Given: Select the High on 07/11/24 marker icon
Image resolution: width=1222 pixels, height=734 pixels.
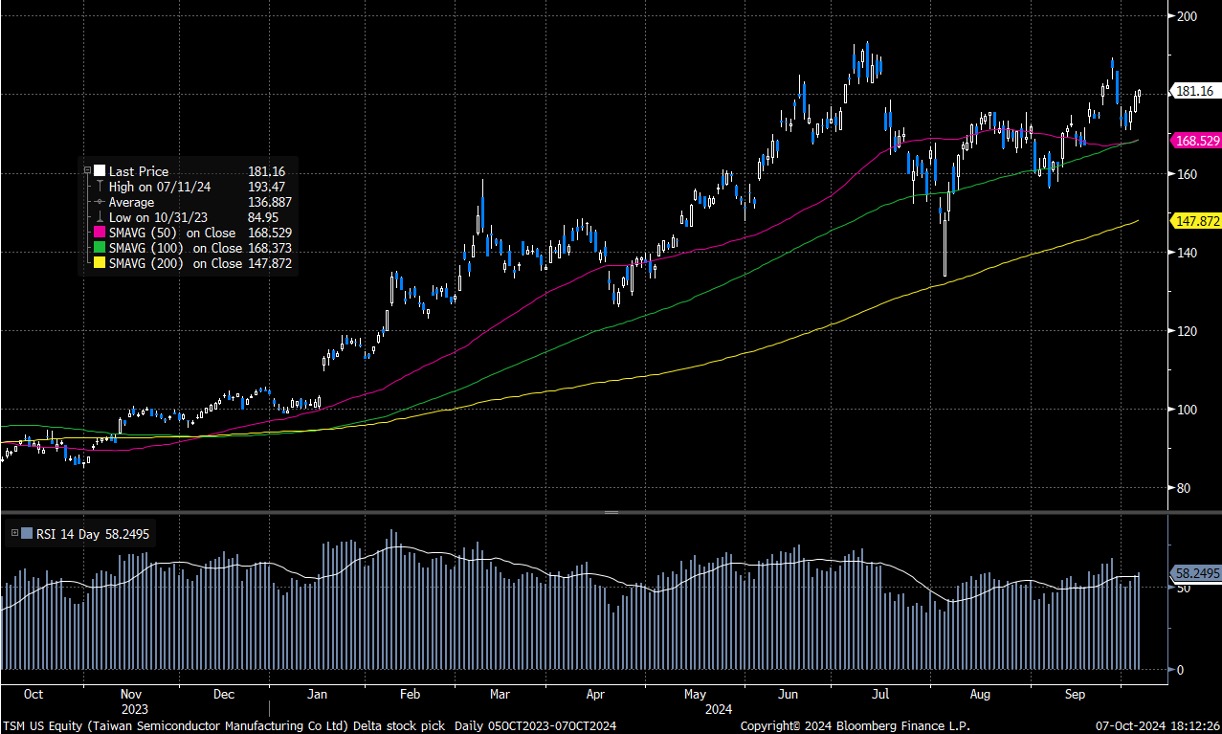Looking at the screenshot, I should (x=99, y=186).
